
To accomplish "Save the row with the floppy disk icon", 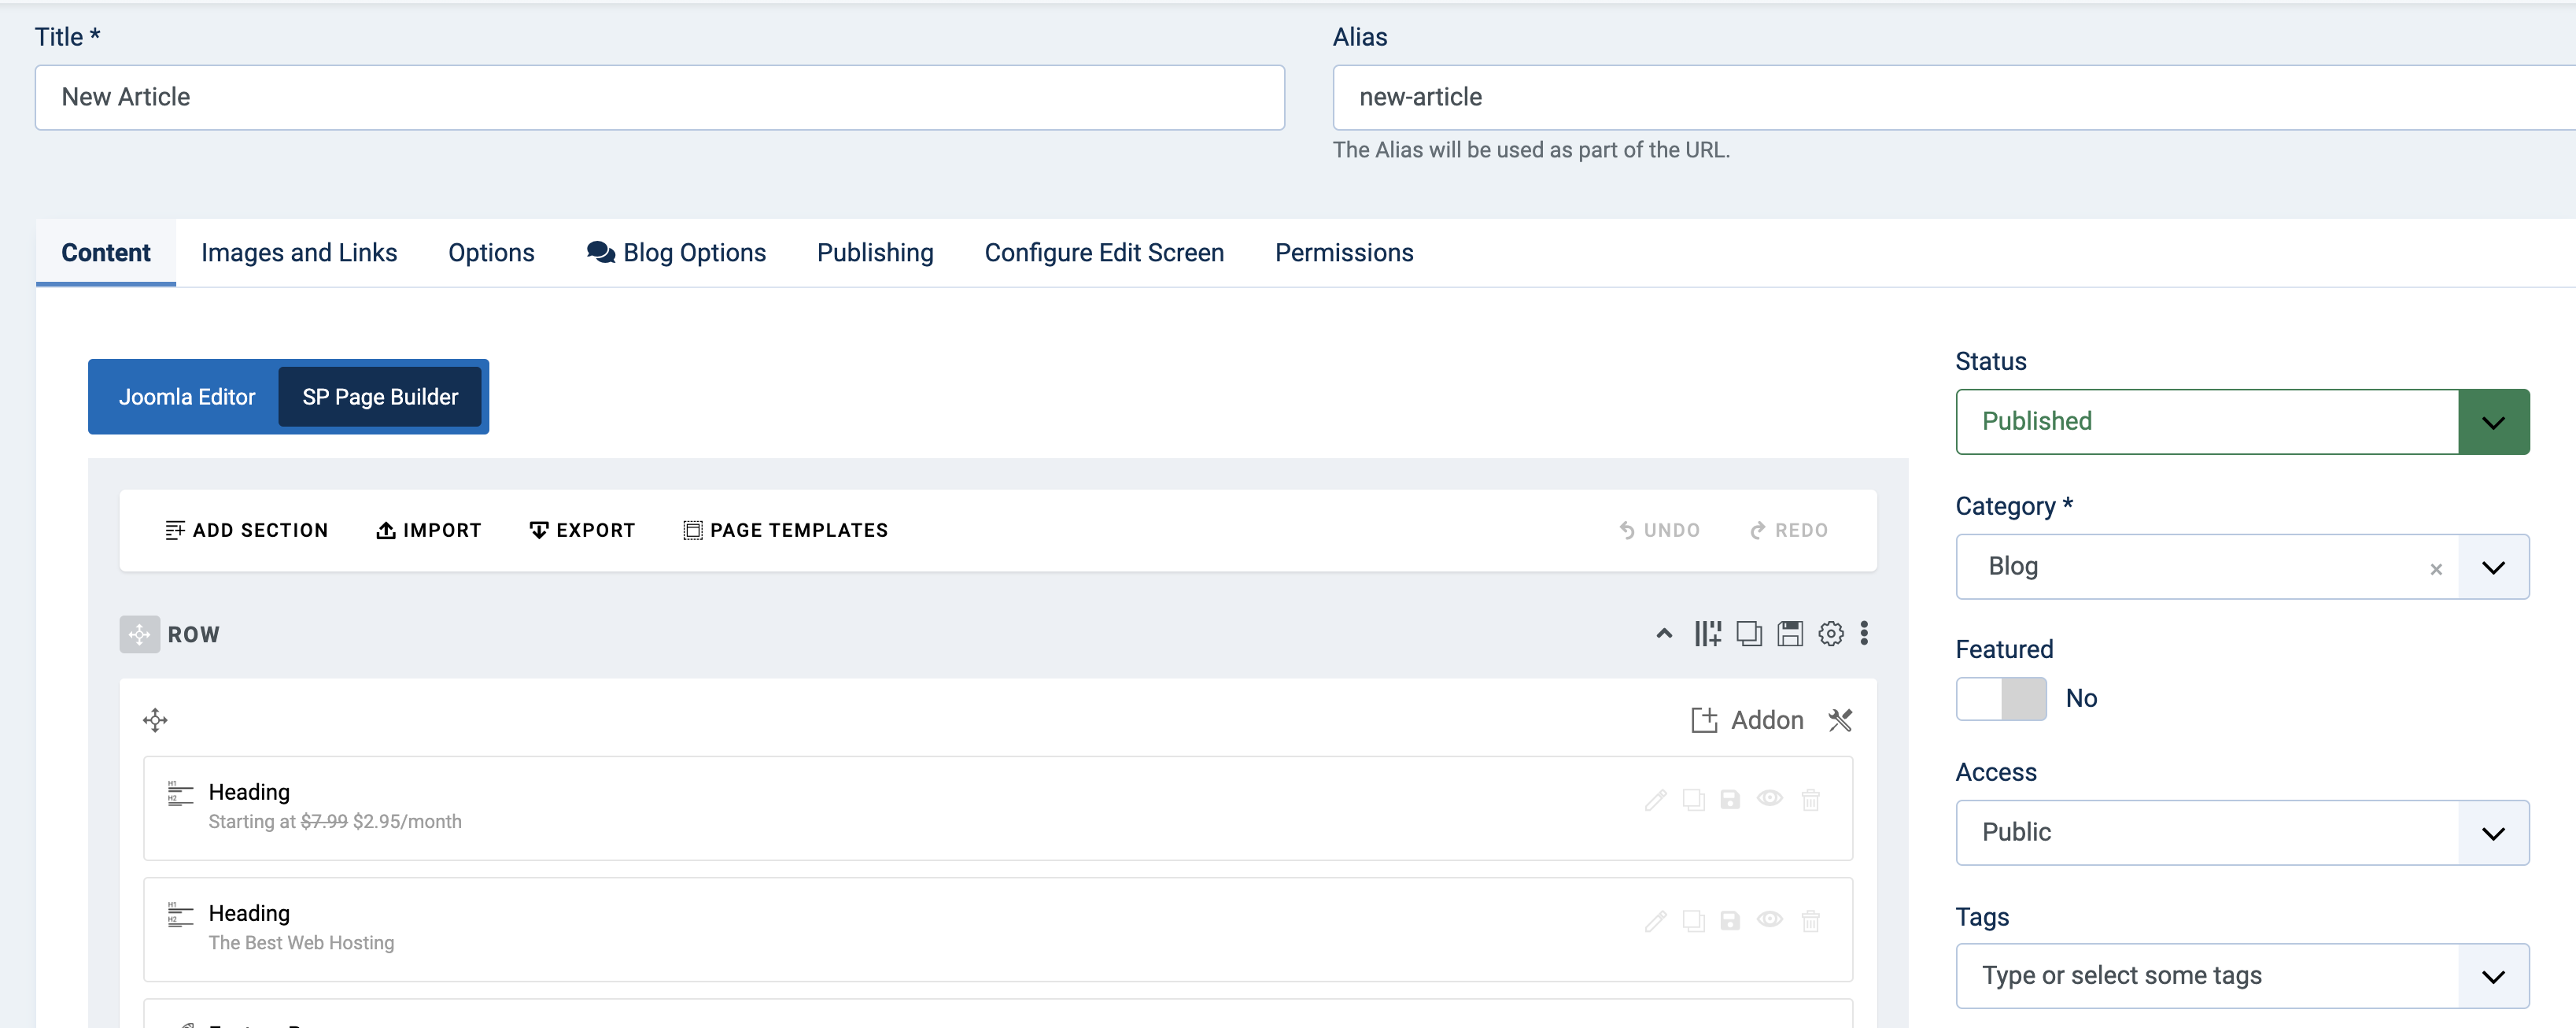I will [x=1790, y=633].
